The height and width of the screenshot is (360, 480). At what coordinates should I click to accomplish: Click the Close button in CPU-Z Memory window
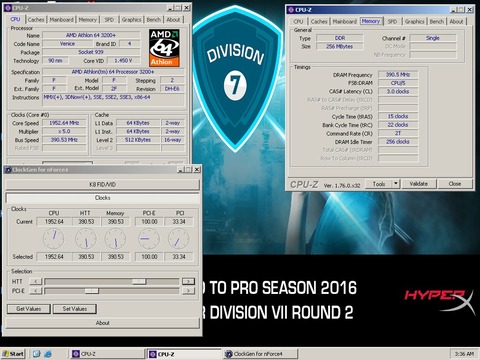455,184
